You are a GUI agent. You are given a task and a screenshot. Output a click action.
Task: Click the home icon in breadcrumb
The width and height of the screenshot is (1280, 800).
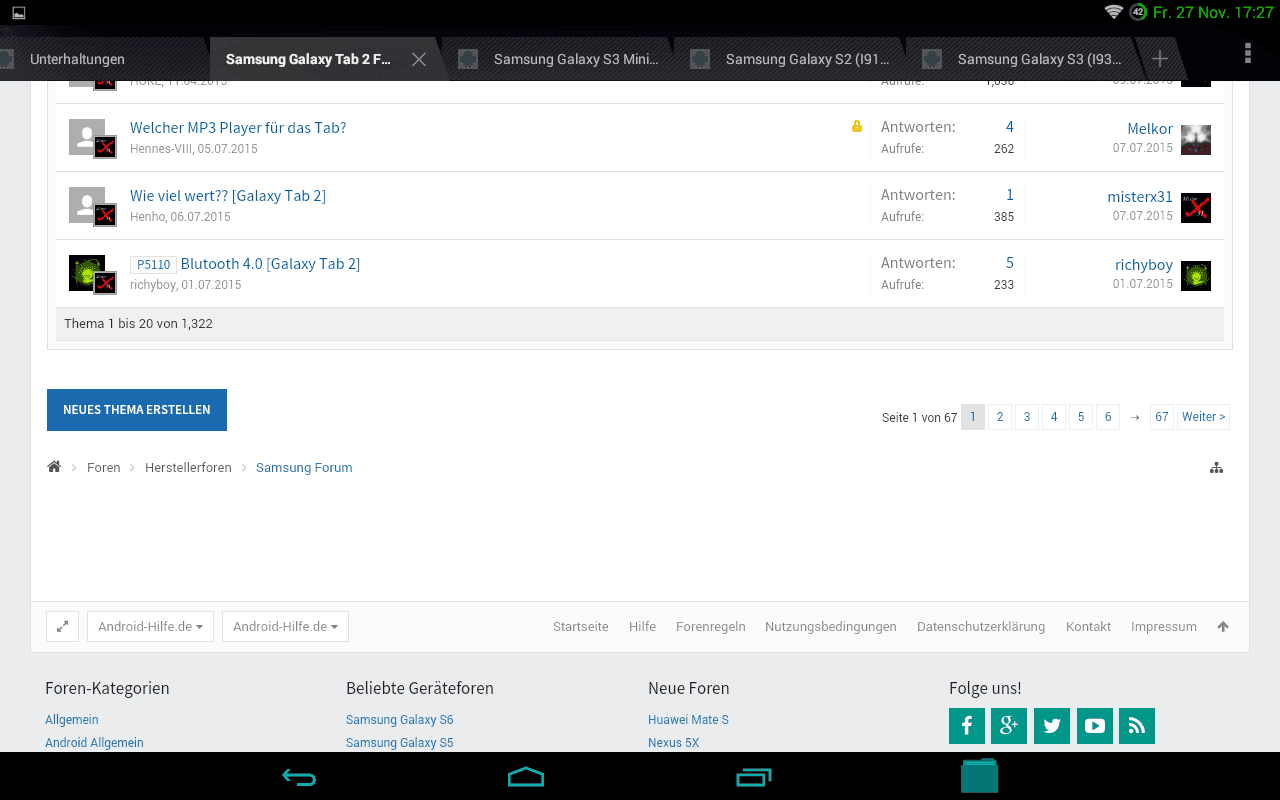[54, 467]
